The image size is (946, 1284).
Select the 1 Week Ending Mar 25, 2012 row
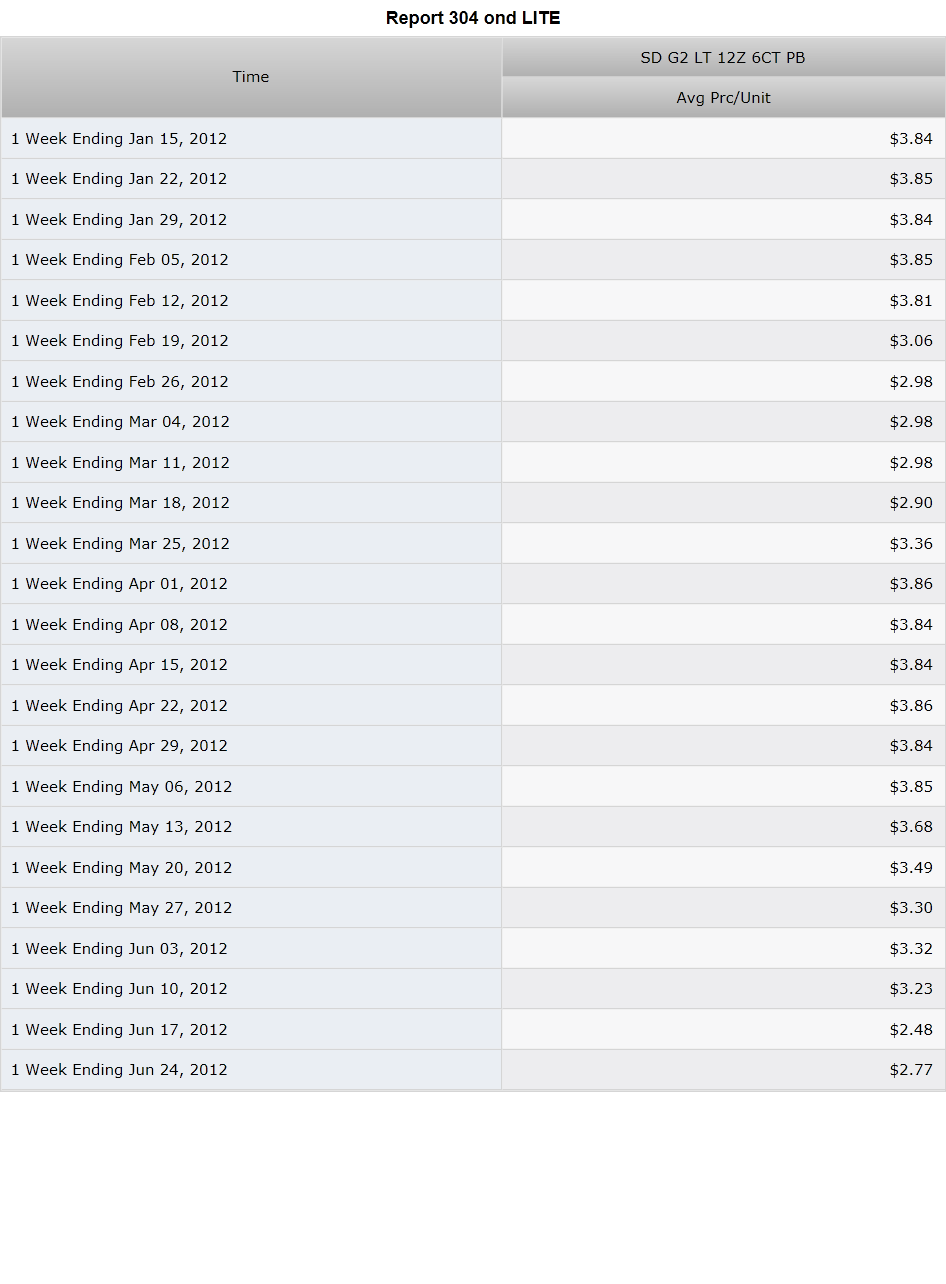click(473, 543)
